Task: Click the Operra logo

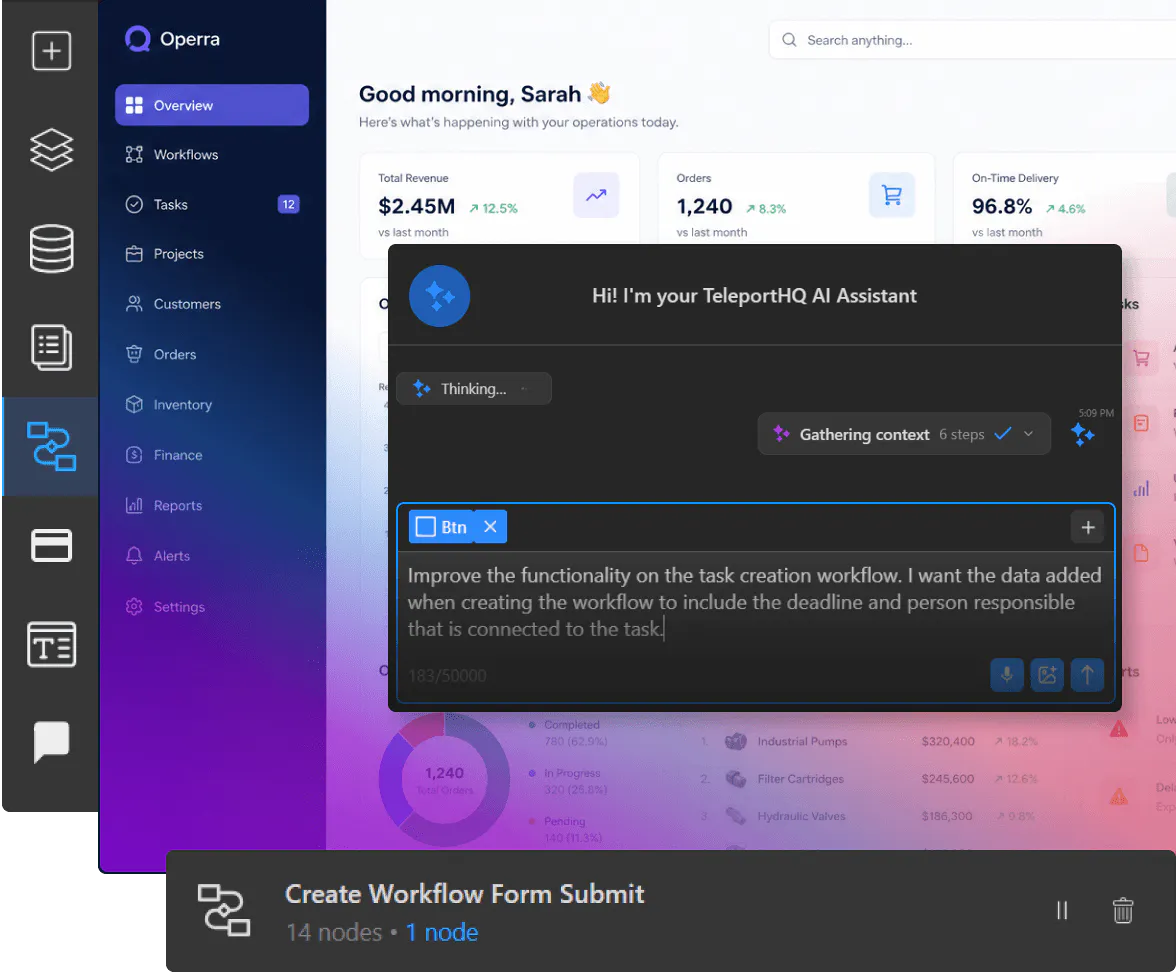Action: (172, 39)
